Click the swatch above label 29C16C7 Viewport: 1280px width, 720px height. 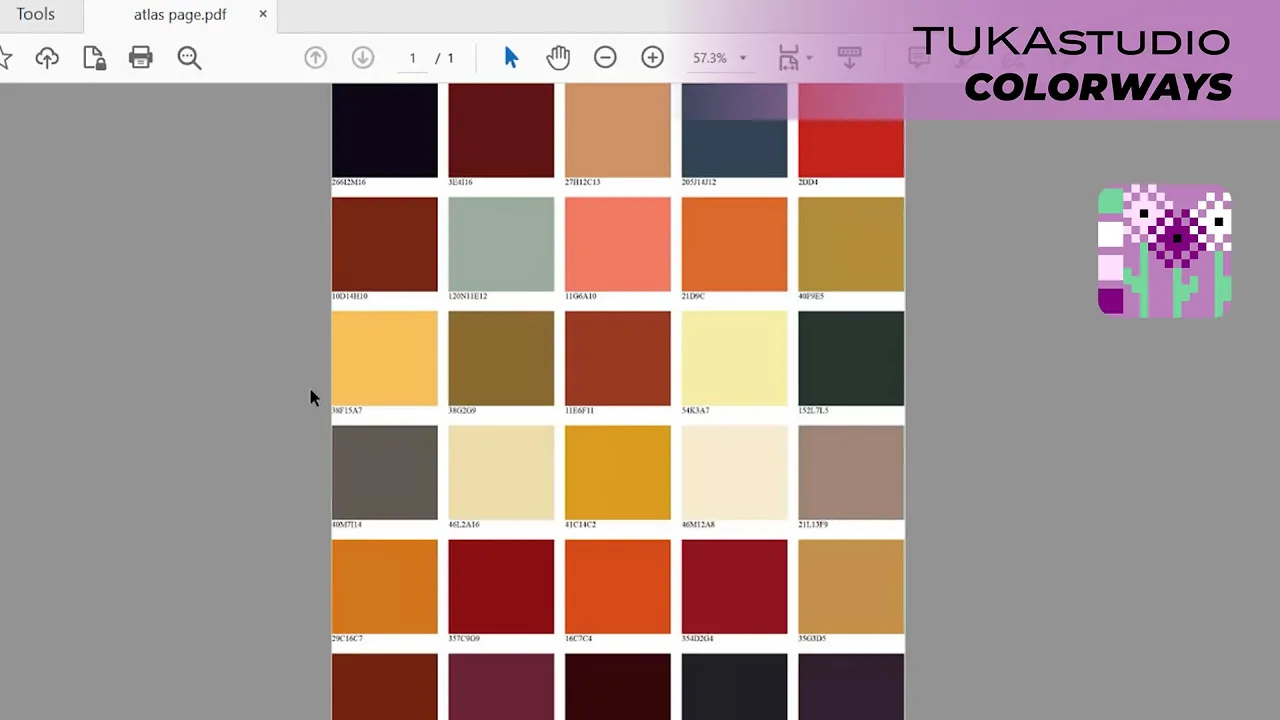[x=385, y=586]
